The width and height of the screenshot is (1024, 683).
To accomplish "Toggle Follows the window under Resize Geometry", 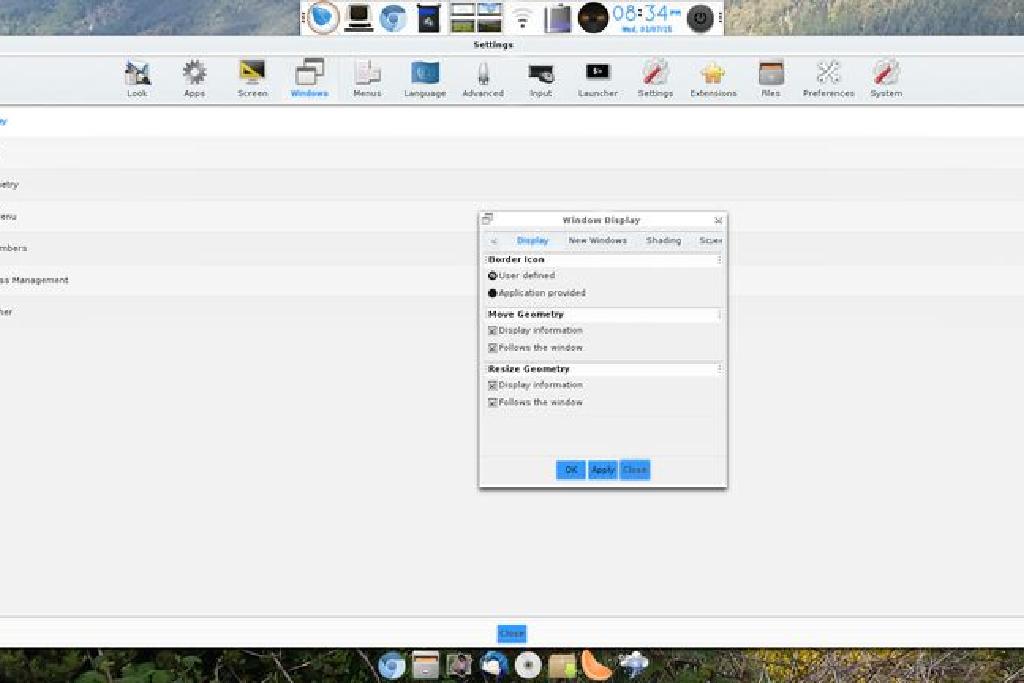I will pyautogui.click(x=492, y=401).
